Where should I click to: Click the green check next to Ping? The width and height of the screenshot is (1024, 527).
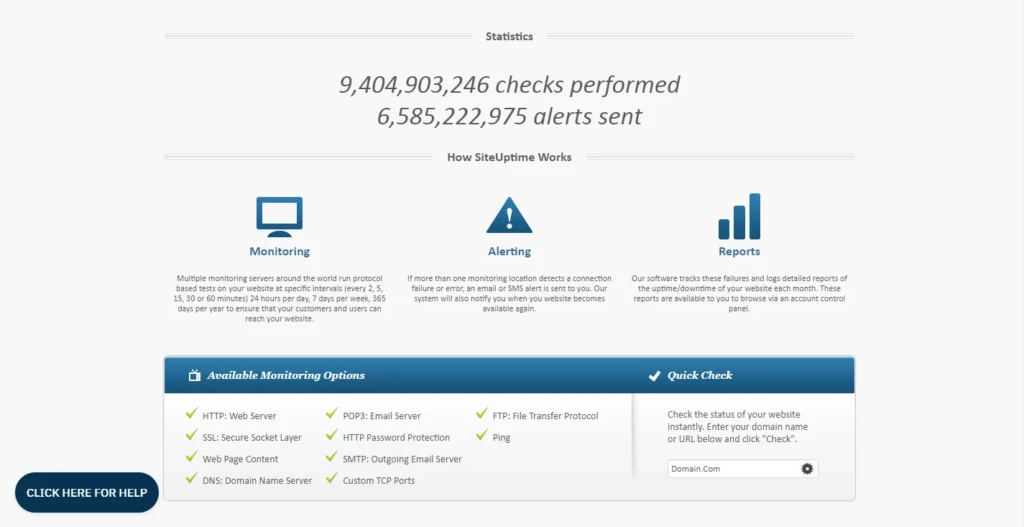(482, 435)
